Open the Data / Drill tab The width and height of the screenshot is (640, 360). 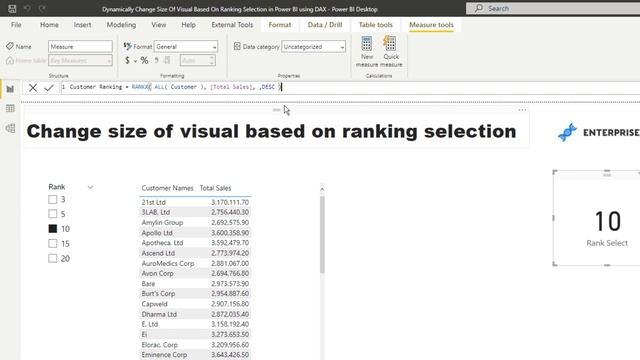pos(325,25)
